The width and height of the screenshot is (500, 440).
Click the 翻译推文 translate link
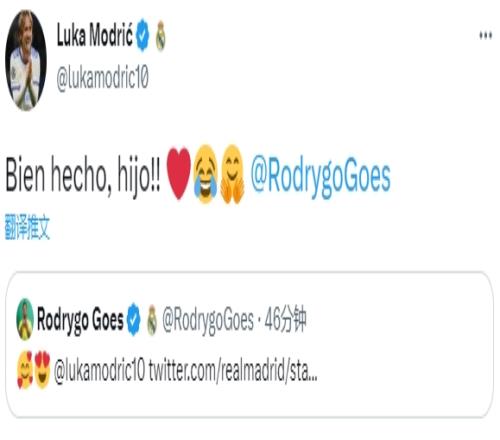click(x=27, y=227)
